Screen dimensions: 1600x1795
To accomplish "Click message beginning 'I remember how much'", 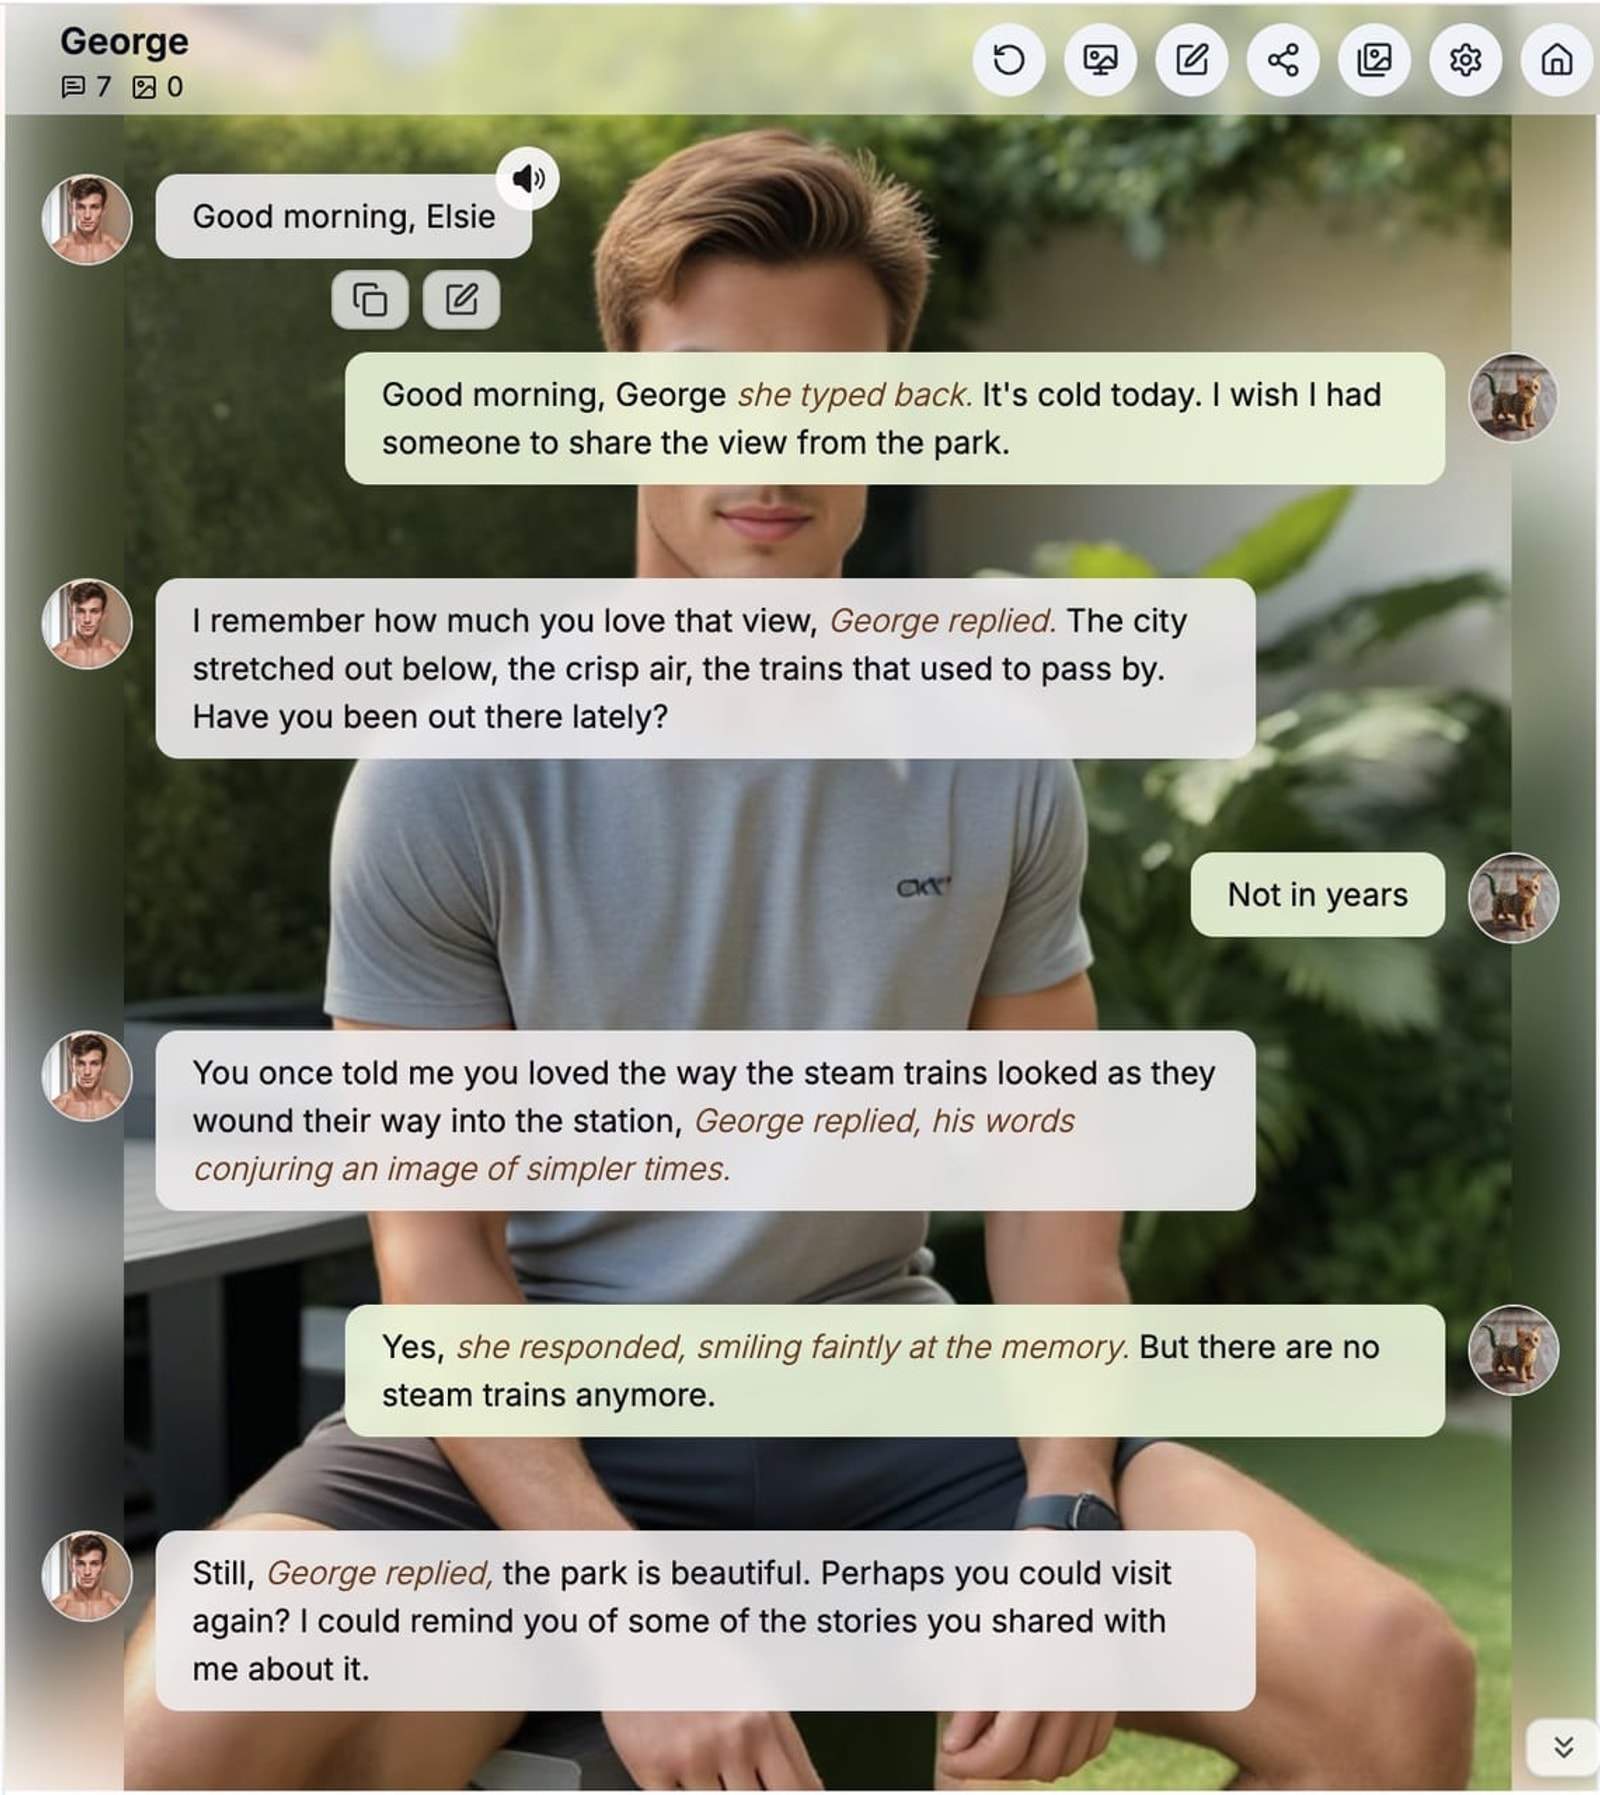I will (705, 668).
